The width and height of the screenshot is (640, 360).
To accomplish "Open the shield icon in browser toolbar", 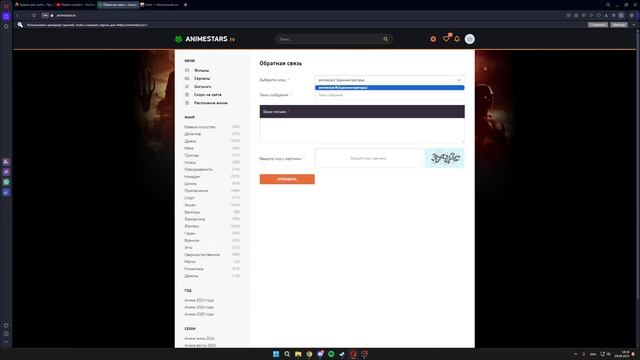I will (x=632, y=16).
